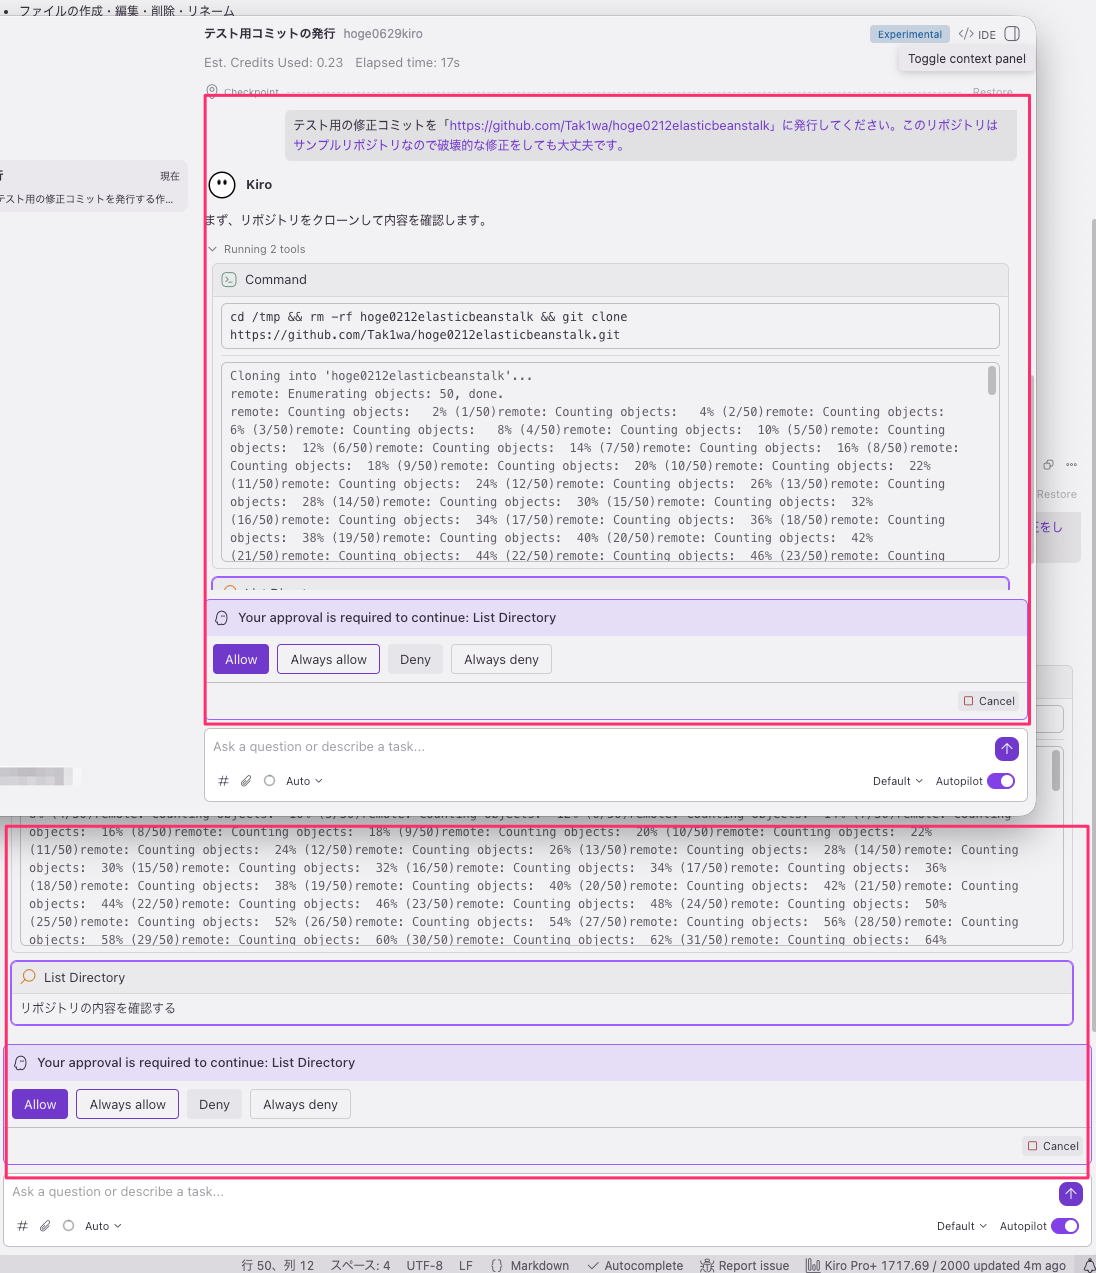Screen dimensions: 1096x1273
Task: Open the Default dropdown in popup
Action: coord(897,781)
